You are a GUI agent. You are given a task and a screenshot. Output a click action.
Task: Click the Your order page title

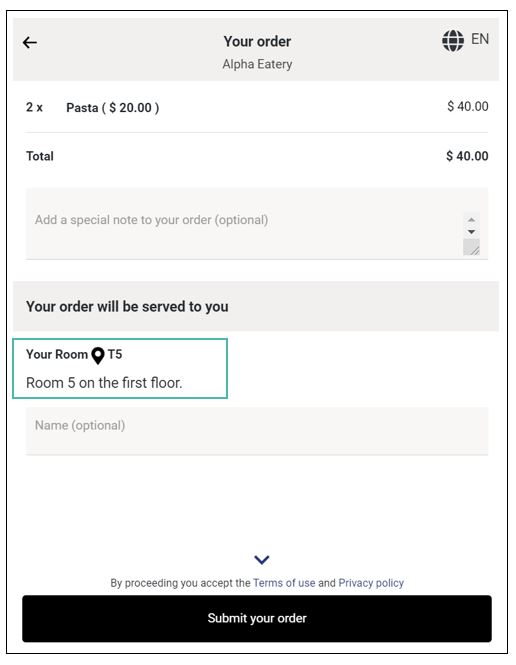pos(257,42)
